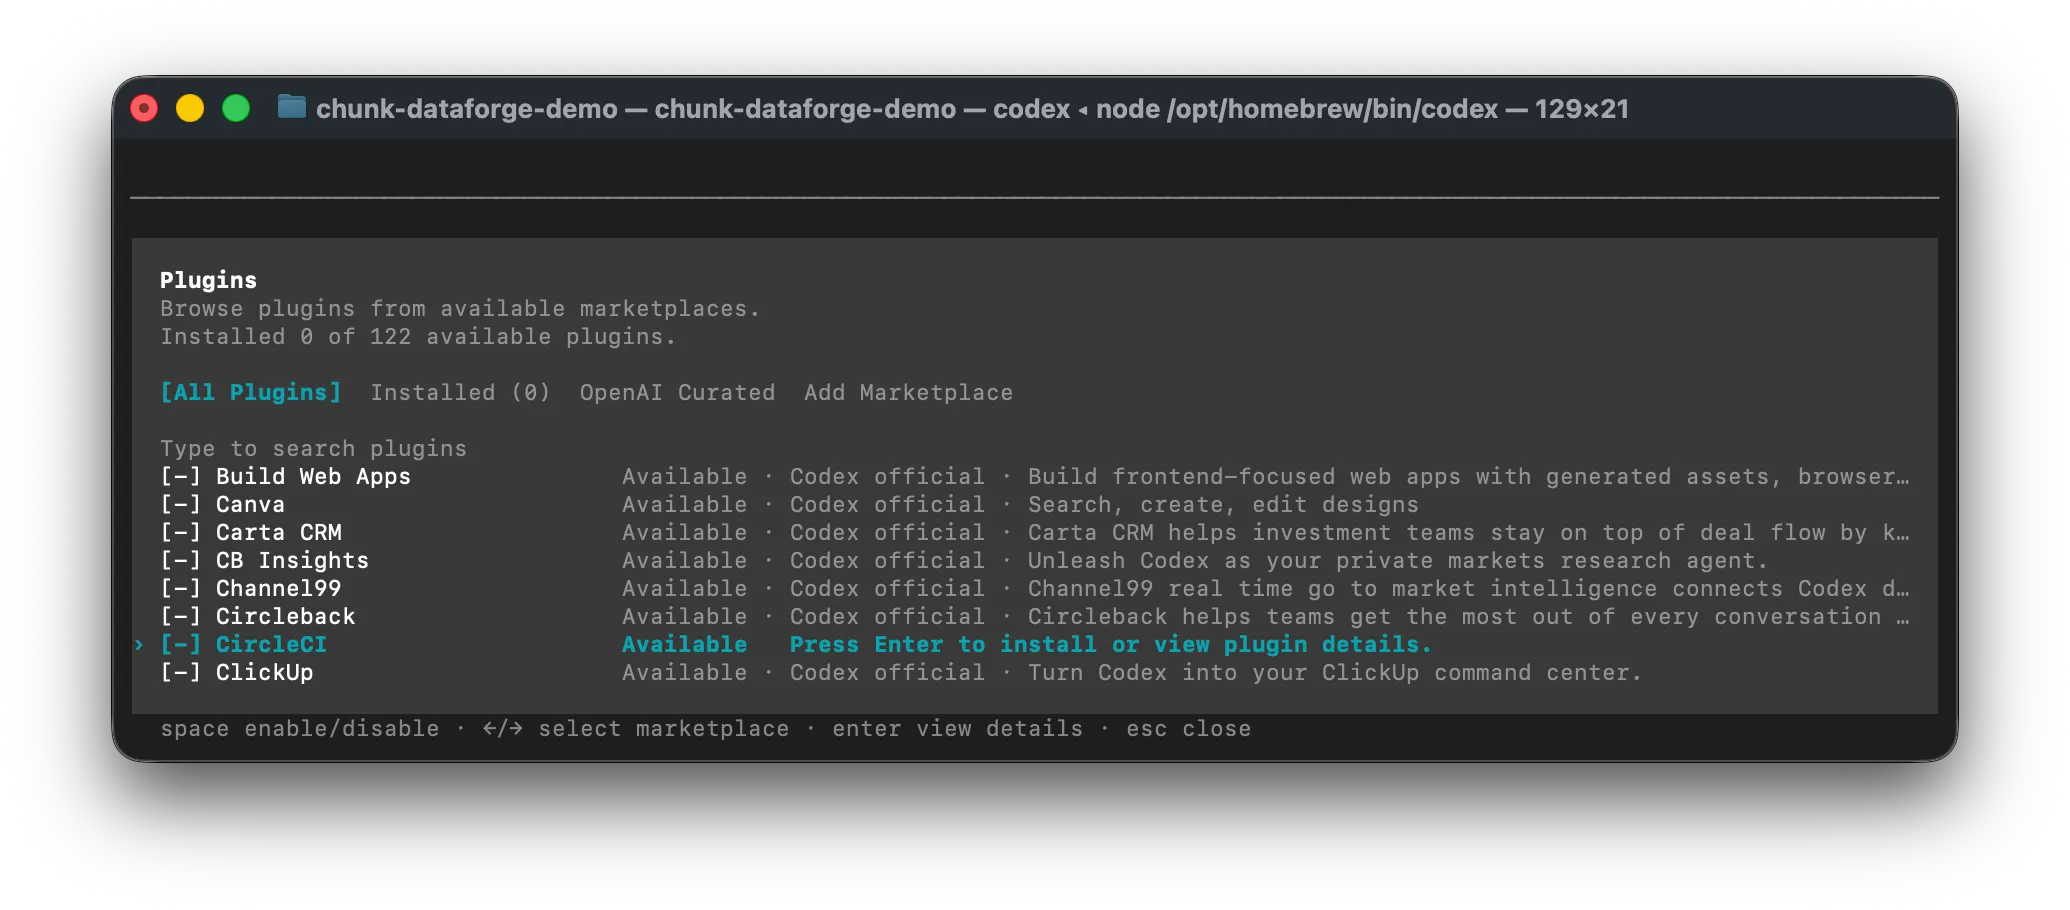The height and width of the screenshot is (910, 2070).
Task: Click Press Enter to install or view text
Action: pyautogui.click(x=1111, y=645)
